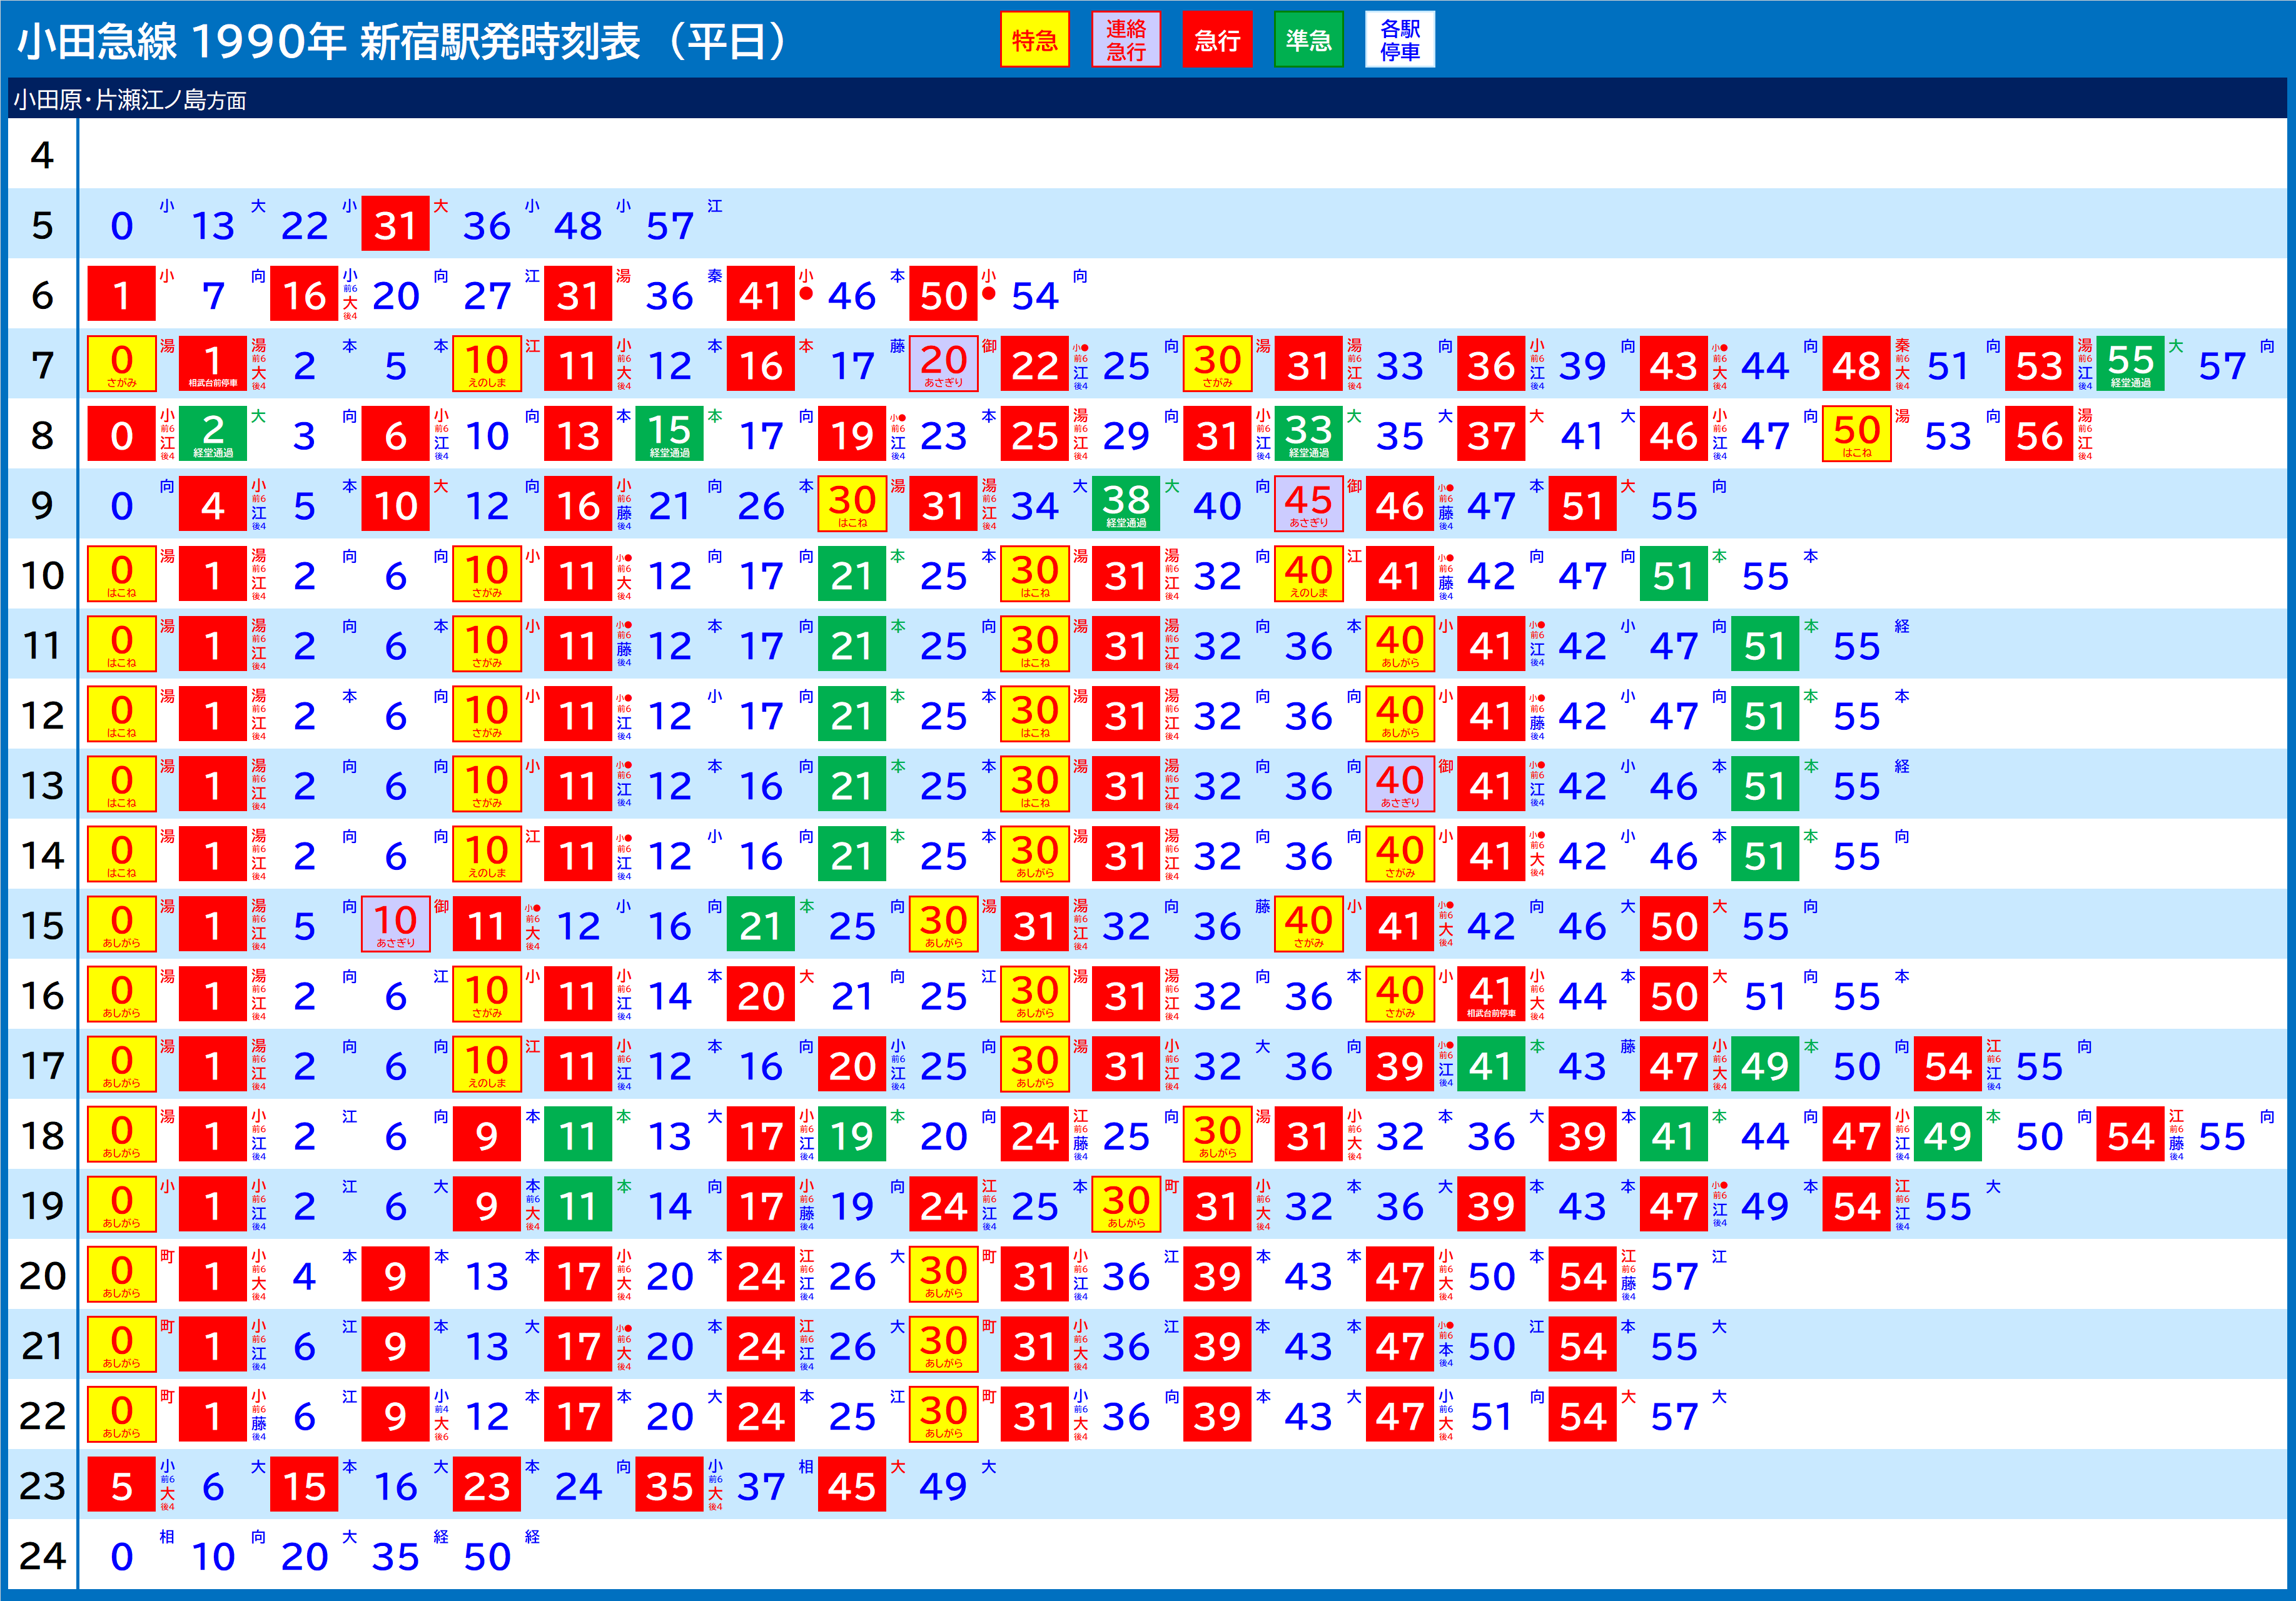This screenshot has width=2296, height=1601.
Task: Choose the 13:40 あさぎり departure
Action: click(x=1399, y=784)
